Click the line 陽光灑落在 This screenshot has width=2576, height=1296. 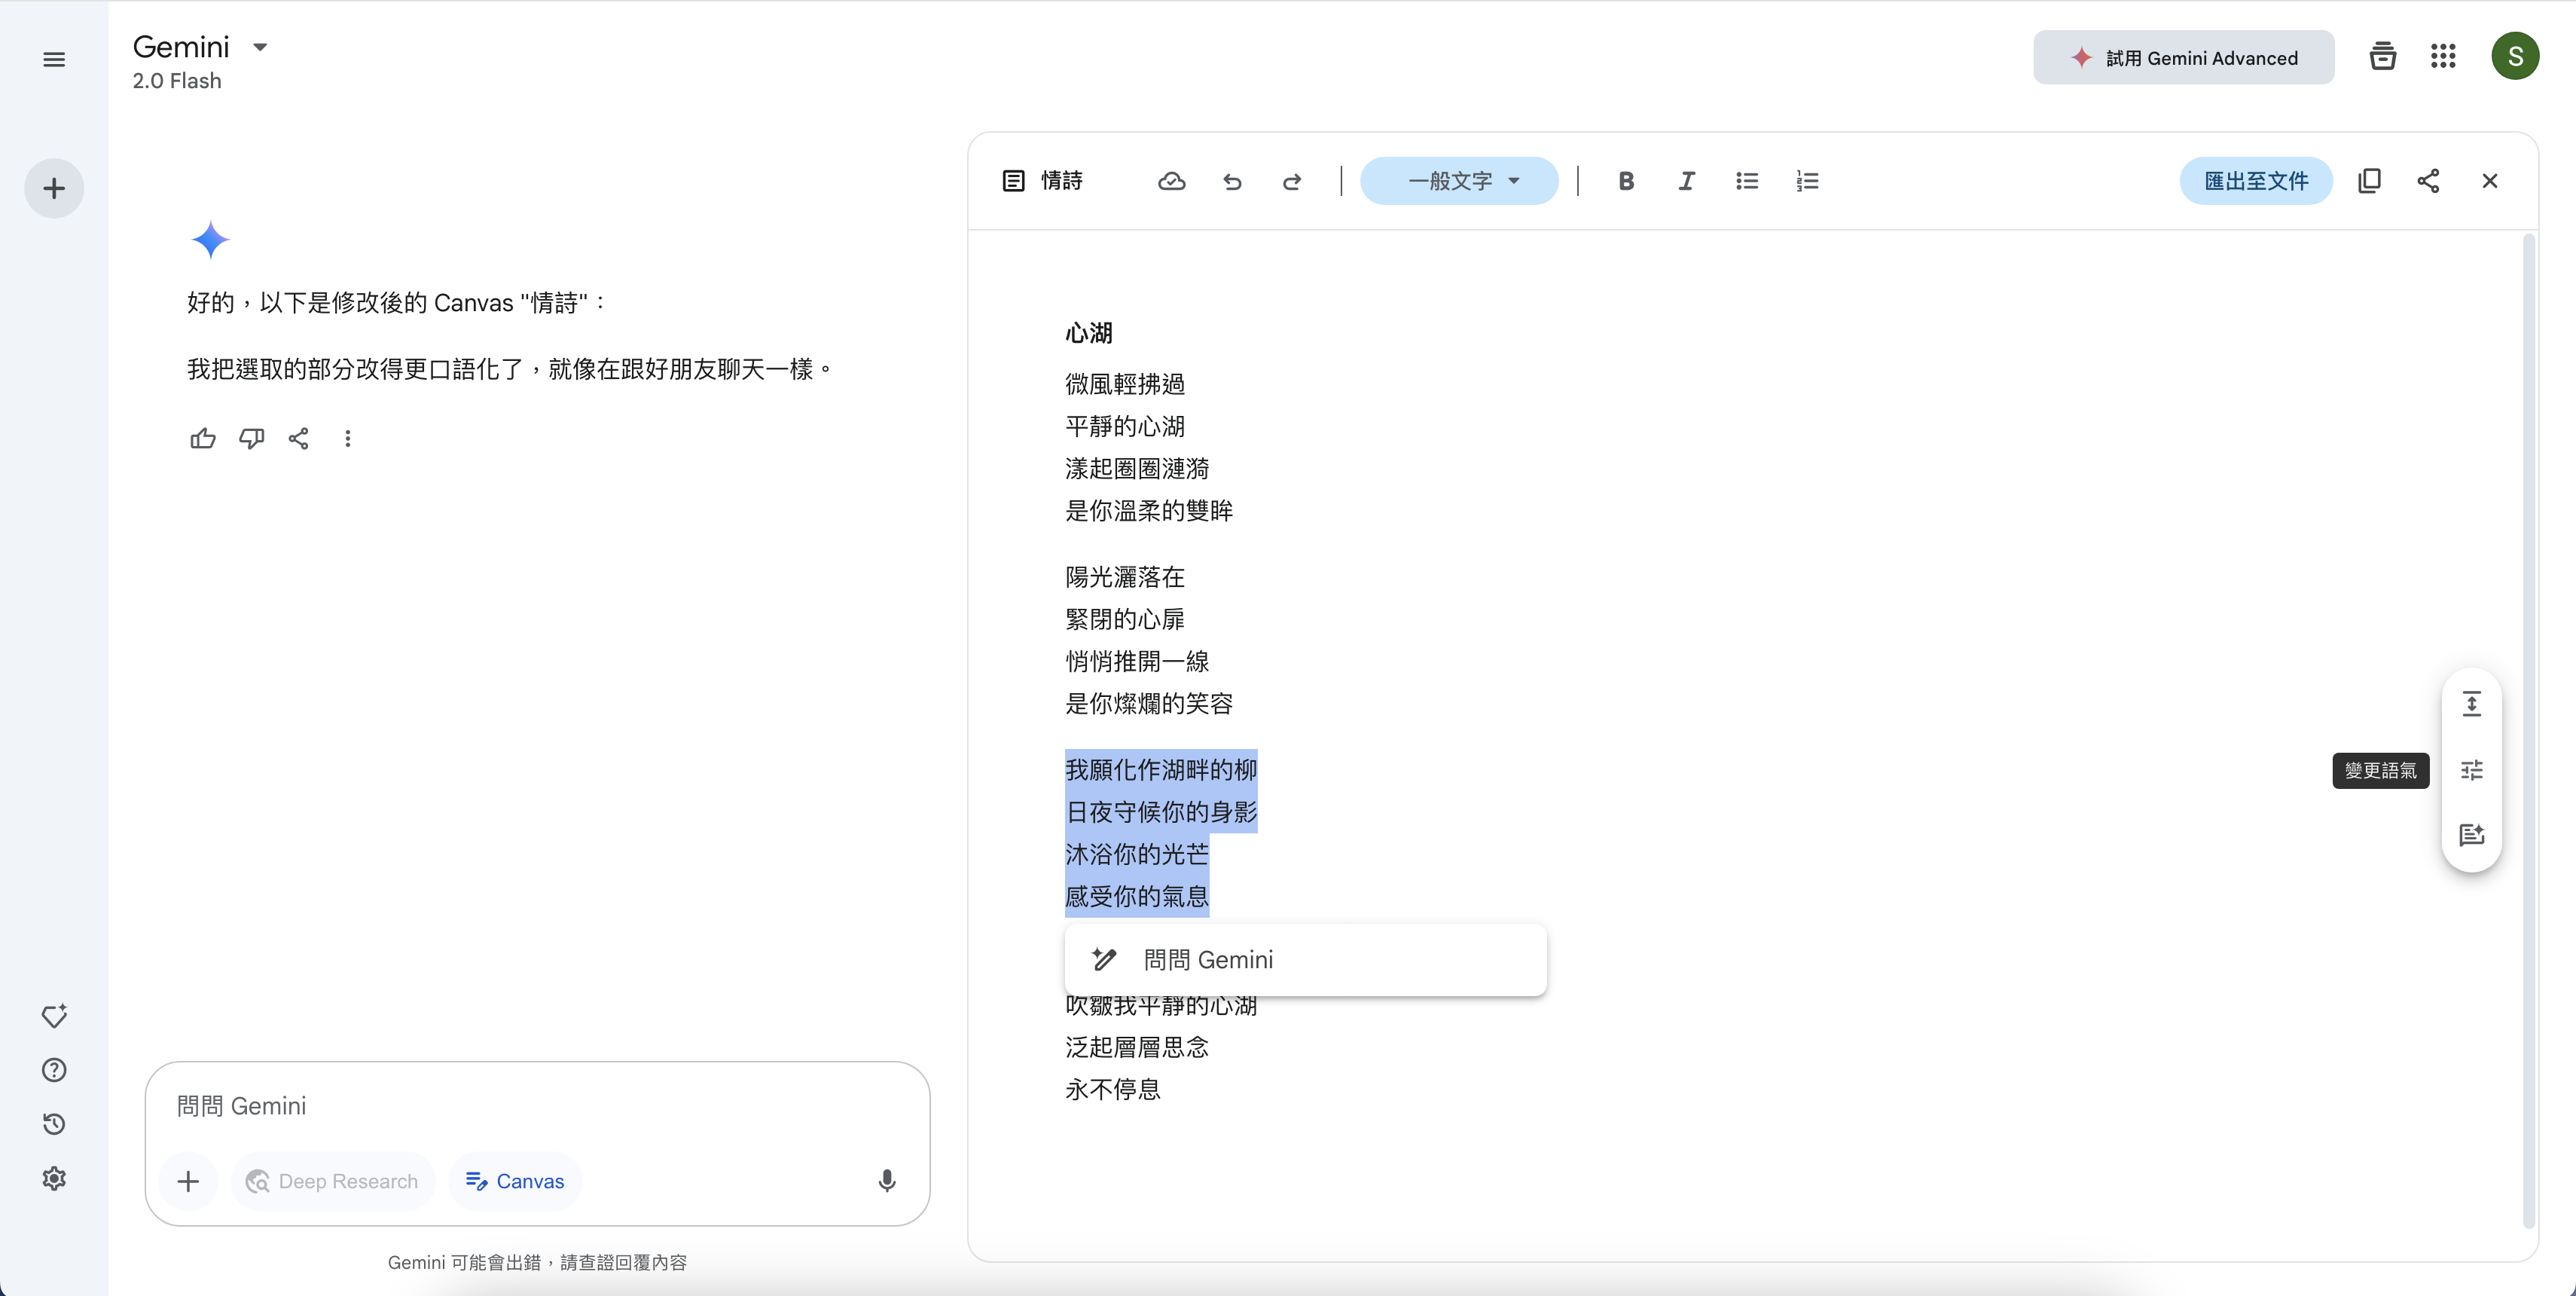(1125, 577)
